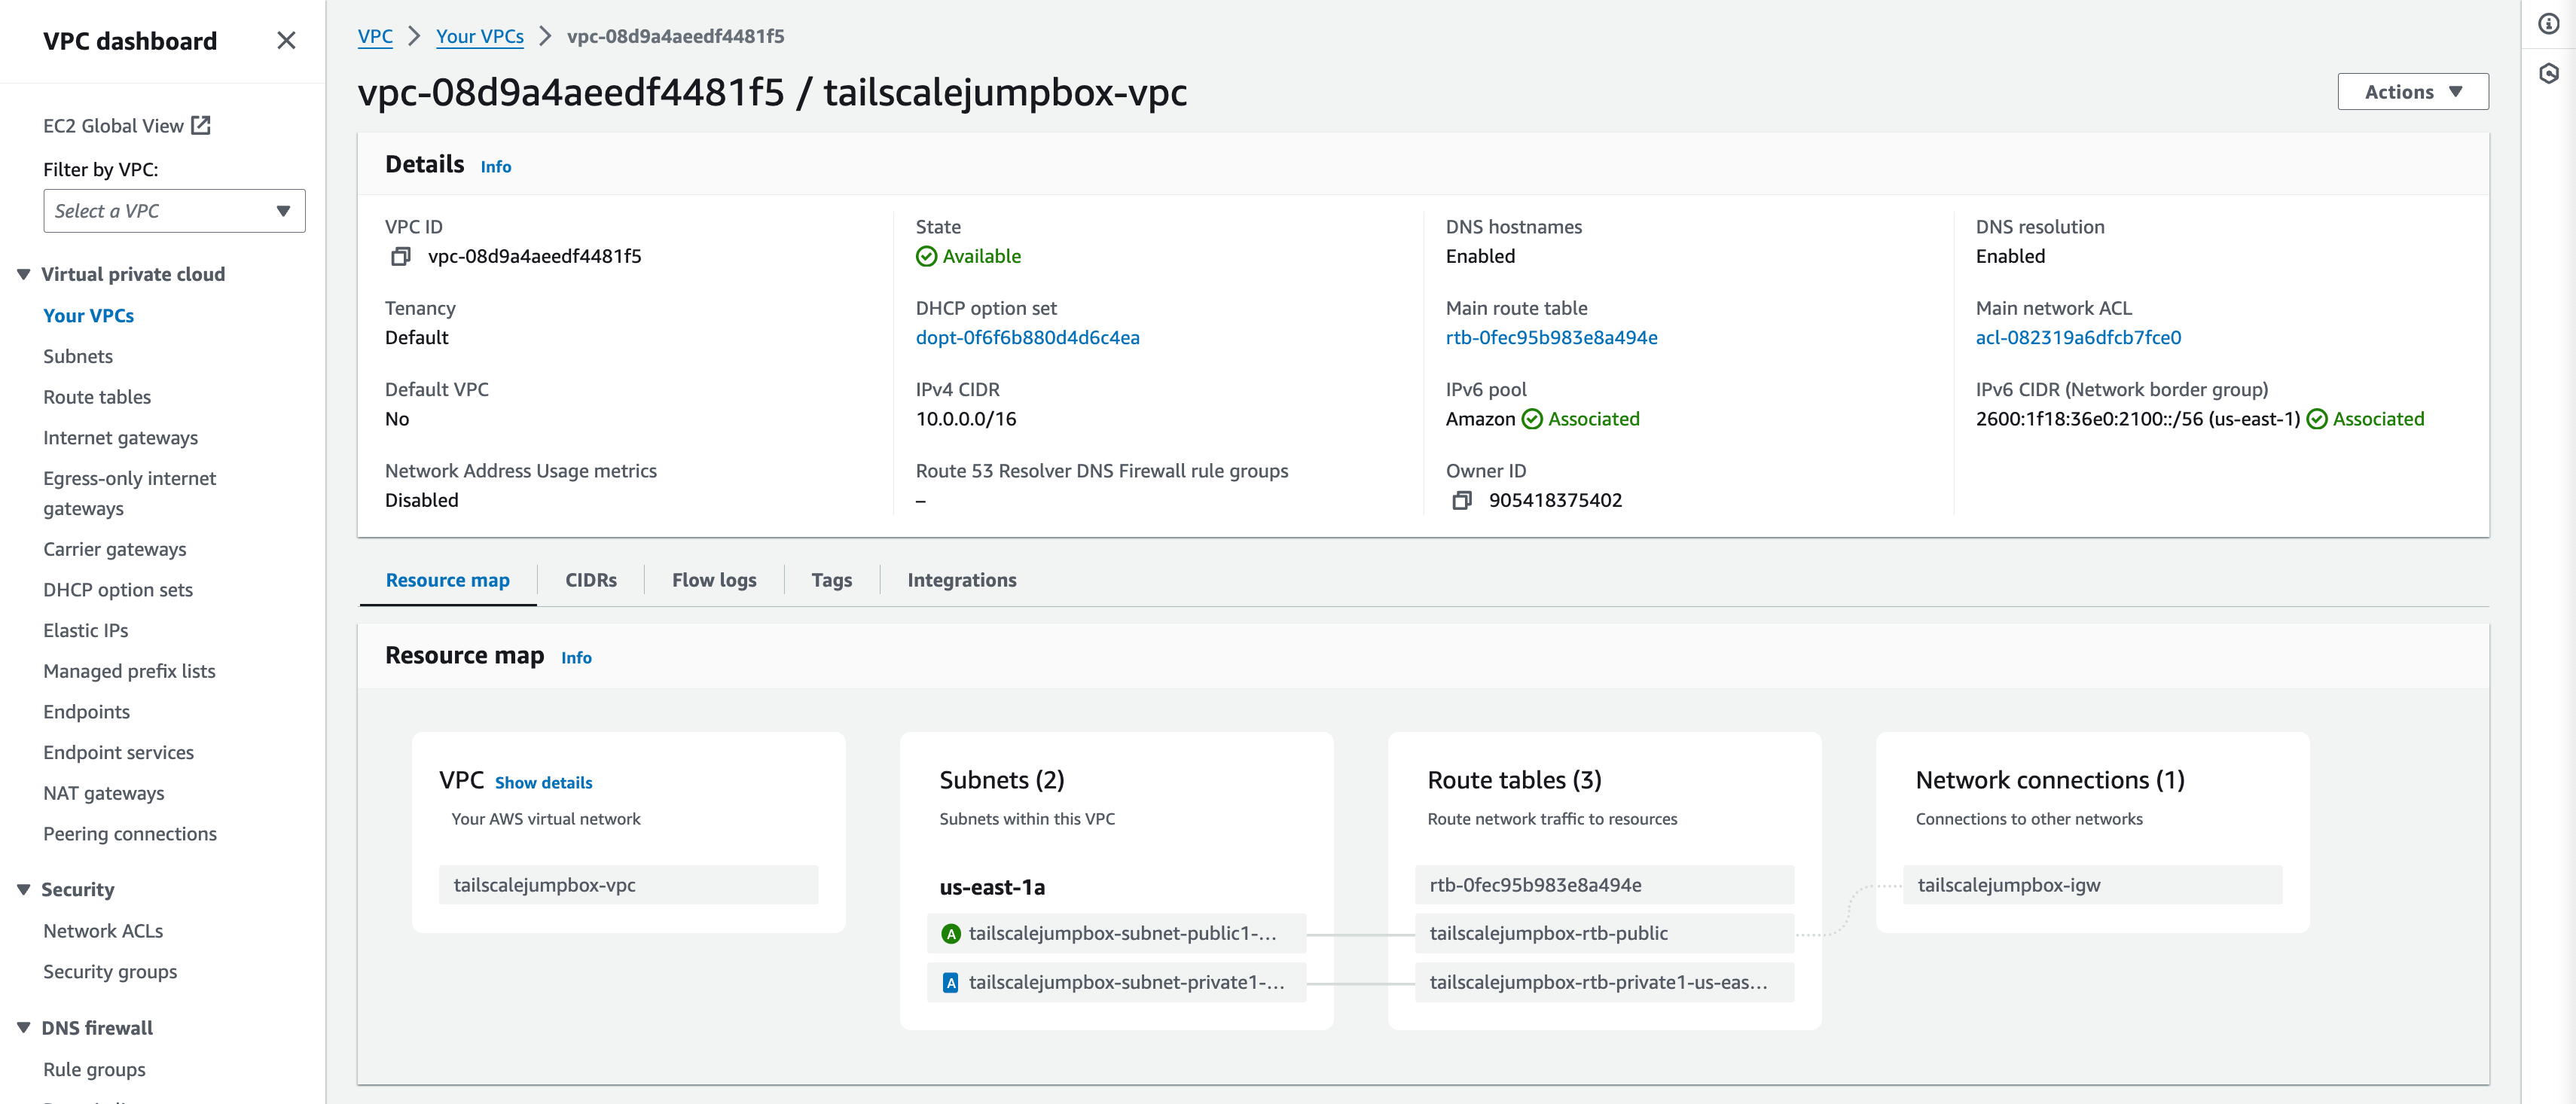Open the info panel icon on the right edge

2548,23
